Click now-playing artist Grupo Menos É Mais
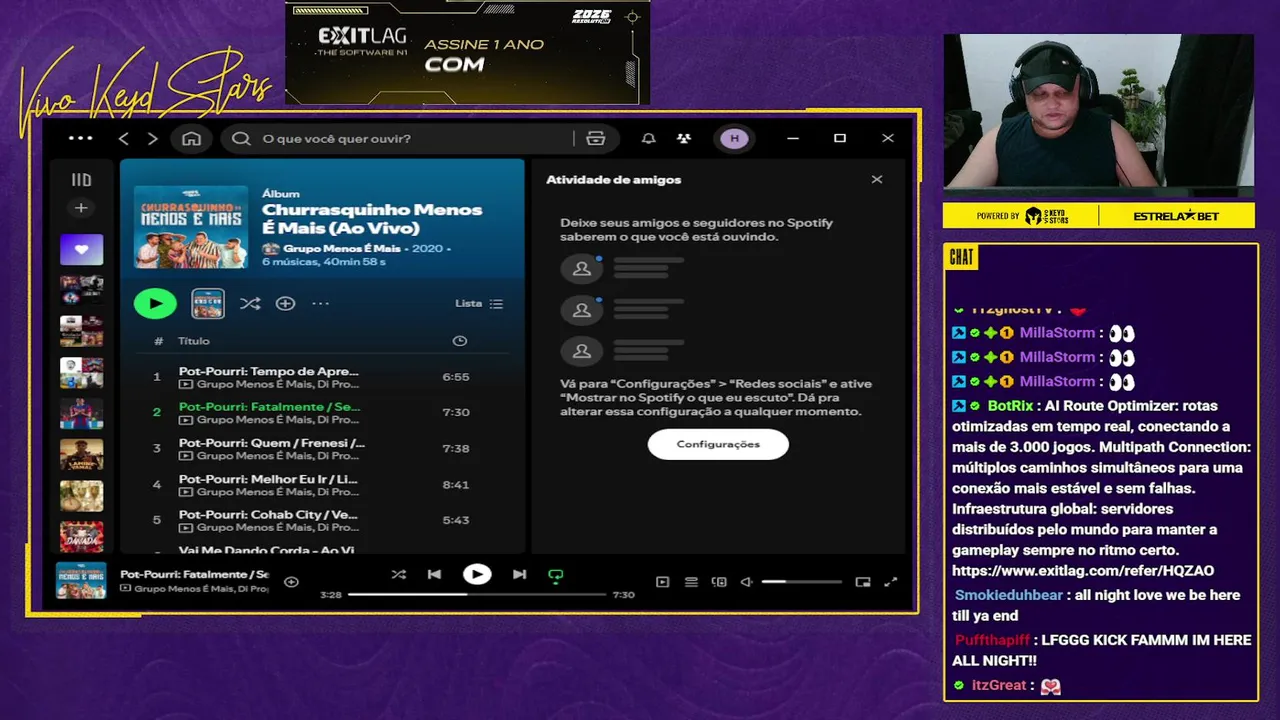1280x720 pixels. point(201,589)
